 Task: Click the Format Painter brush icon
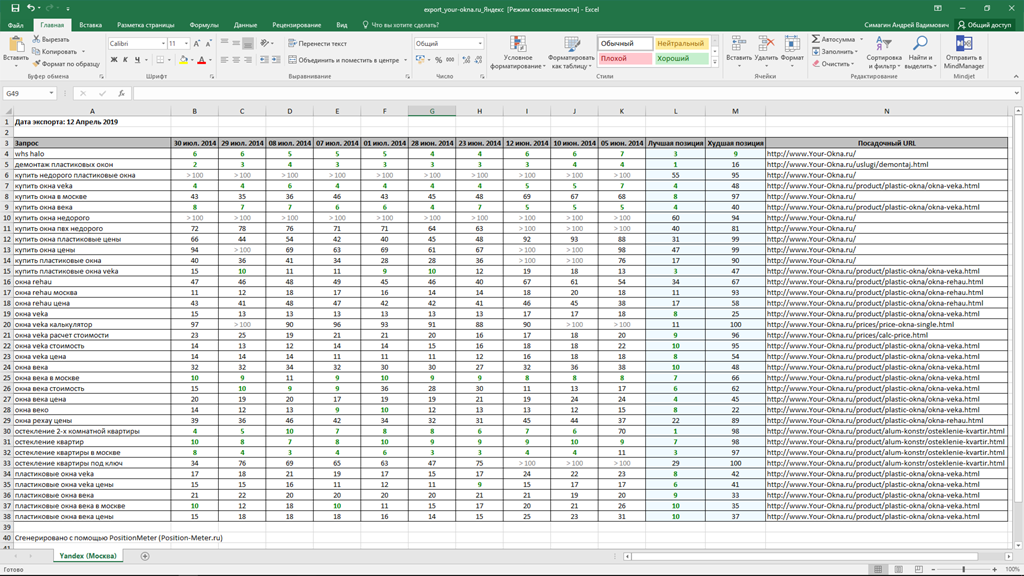point(37,64)
